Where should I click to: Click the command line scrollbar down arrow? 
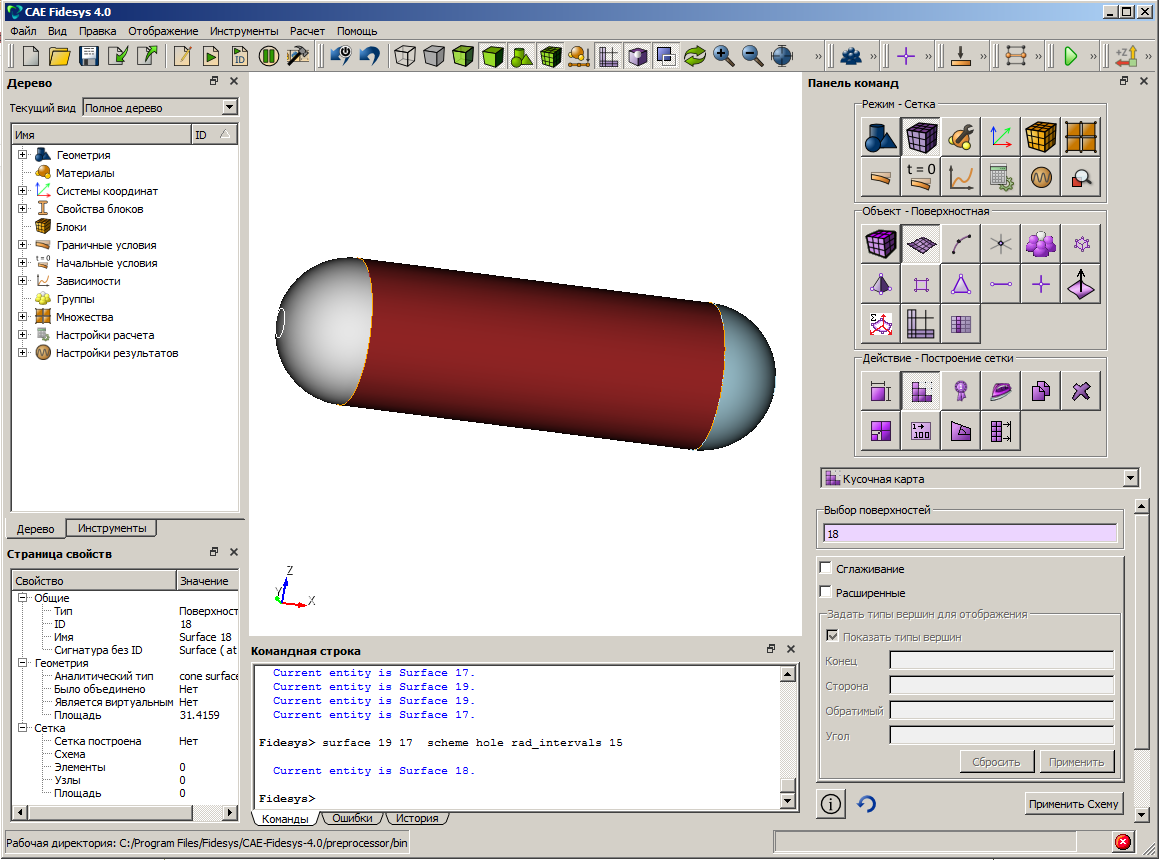point(787,801)
